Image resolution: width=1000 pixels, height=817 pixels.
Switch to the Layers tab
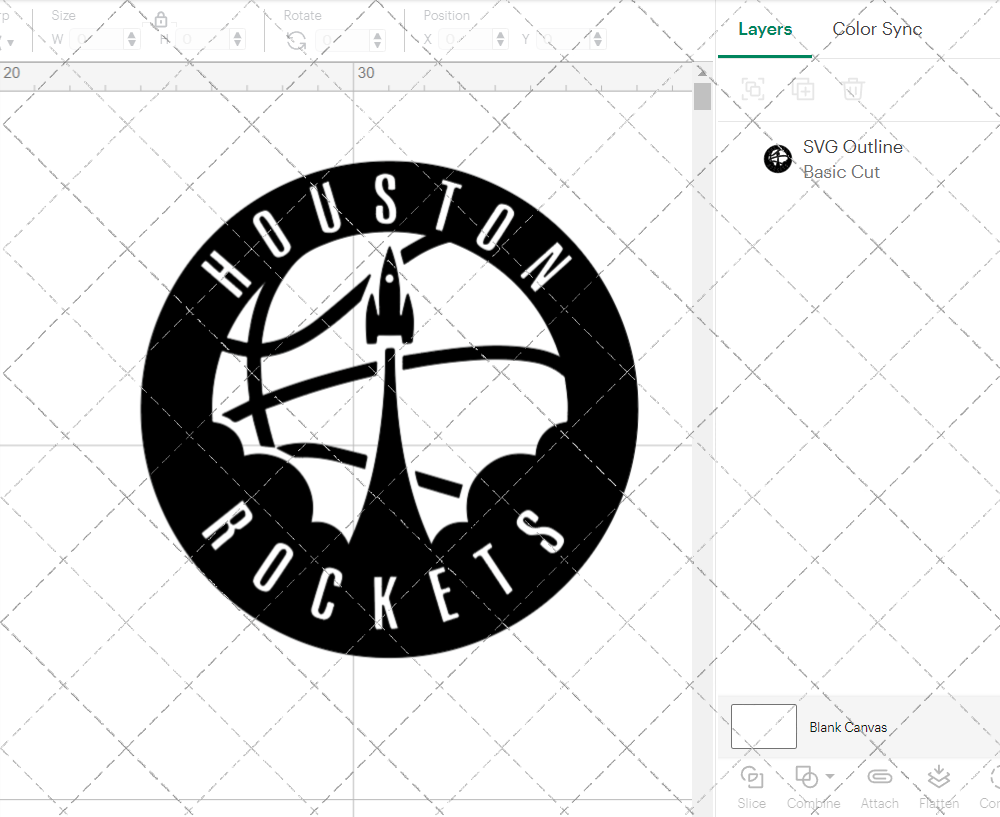click(764, 29)
